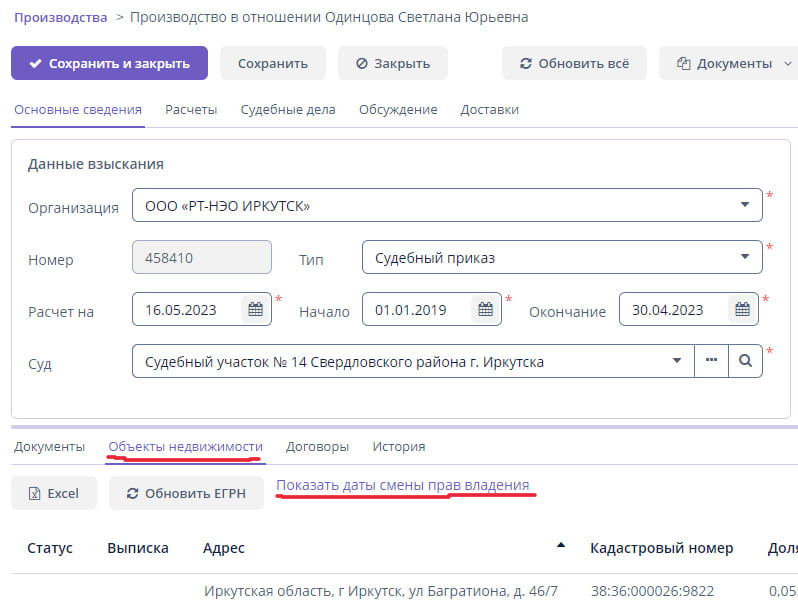Open calendar picker for Окончание date
The width and height of the screenshot is (798, 612).
click(743, 310)
